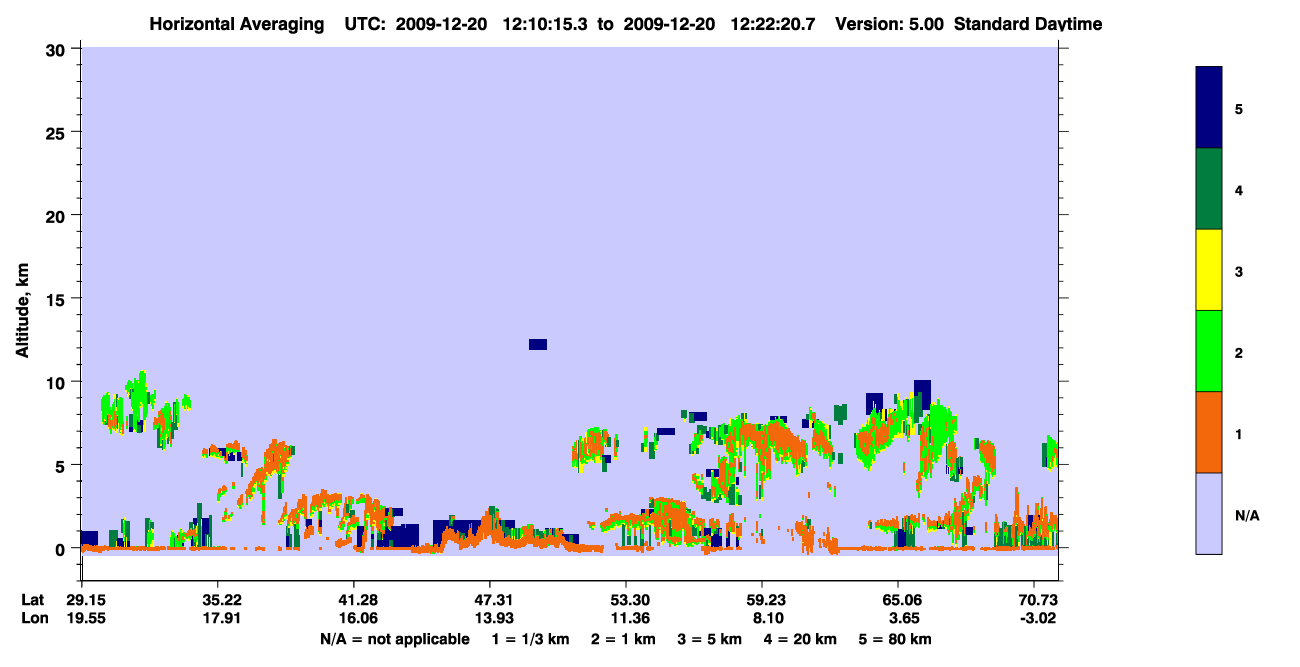Click the '2 = 1 km' legend text

[x=622, y=639]
